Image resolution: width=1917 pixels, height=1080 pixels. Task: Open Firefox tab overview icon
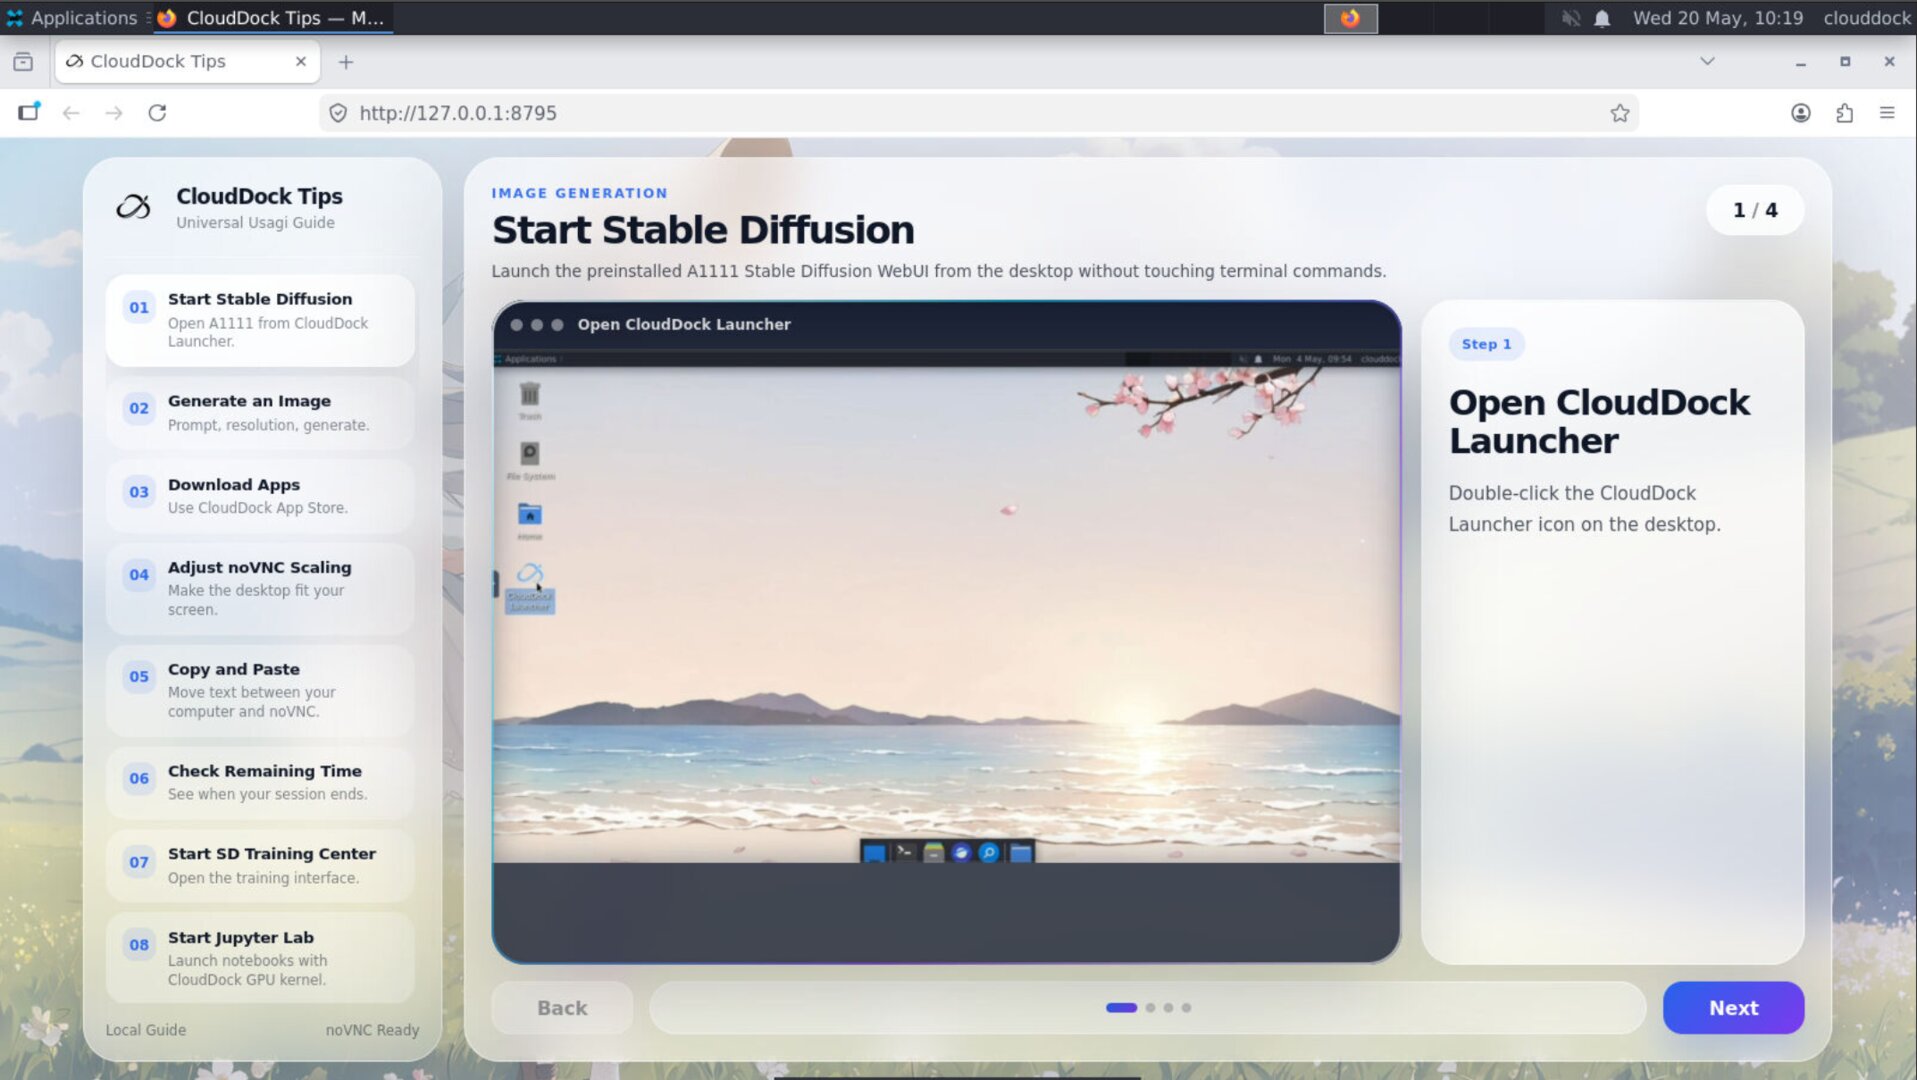(23, 62)
